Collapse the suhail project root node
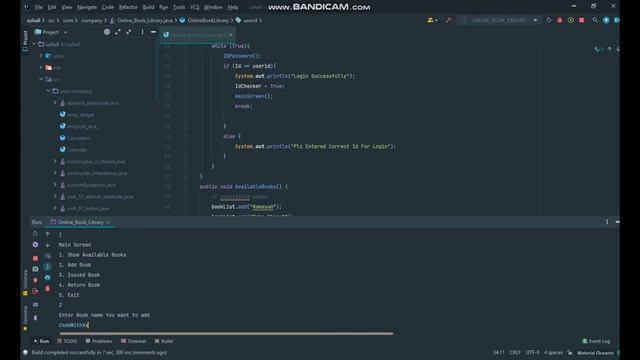Screen dimensions: 640x360 34,44
